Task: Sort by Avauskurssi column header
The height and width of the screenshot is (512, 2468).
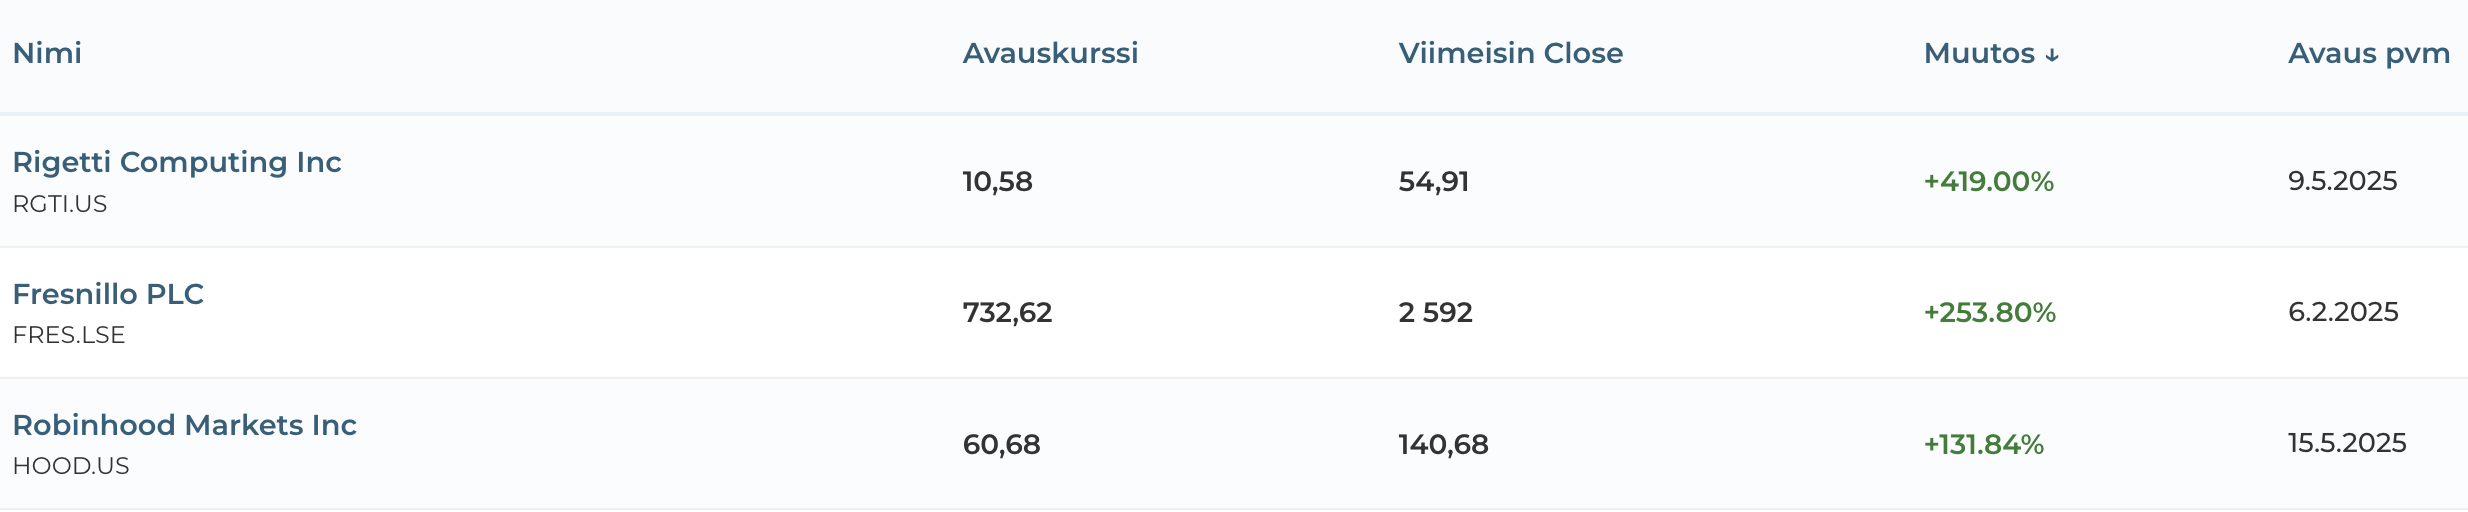Action: pos(1050,53)
